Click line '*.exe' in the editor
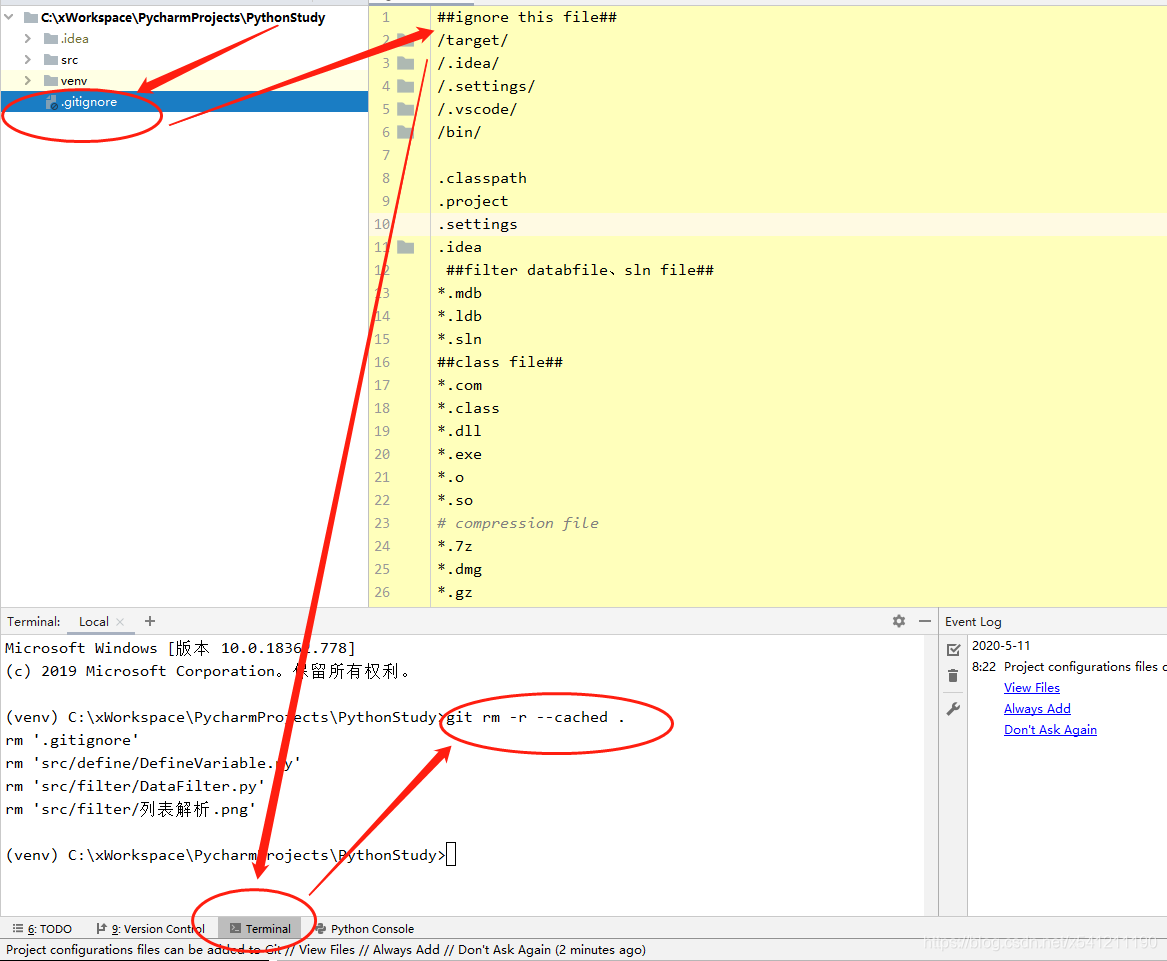 coord(459,454)
